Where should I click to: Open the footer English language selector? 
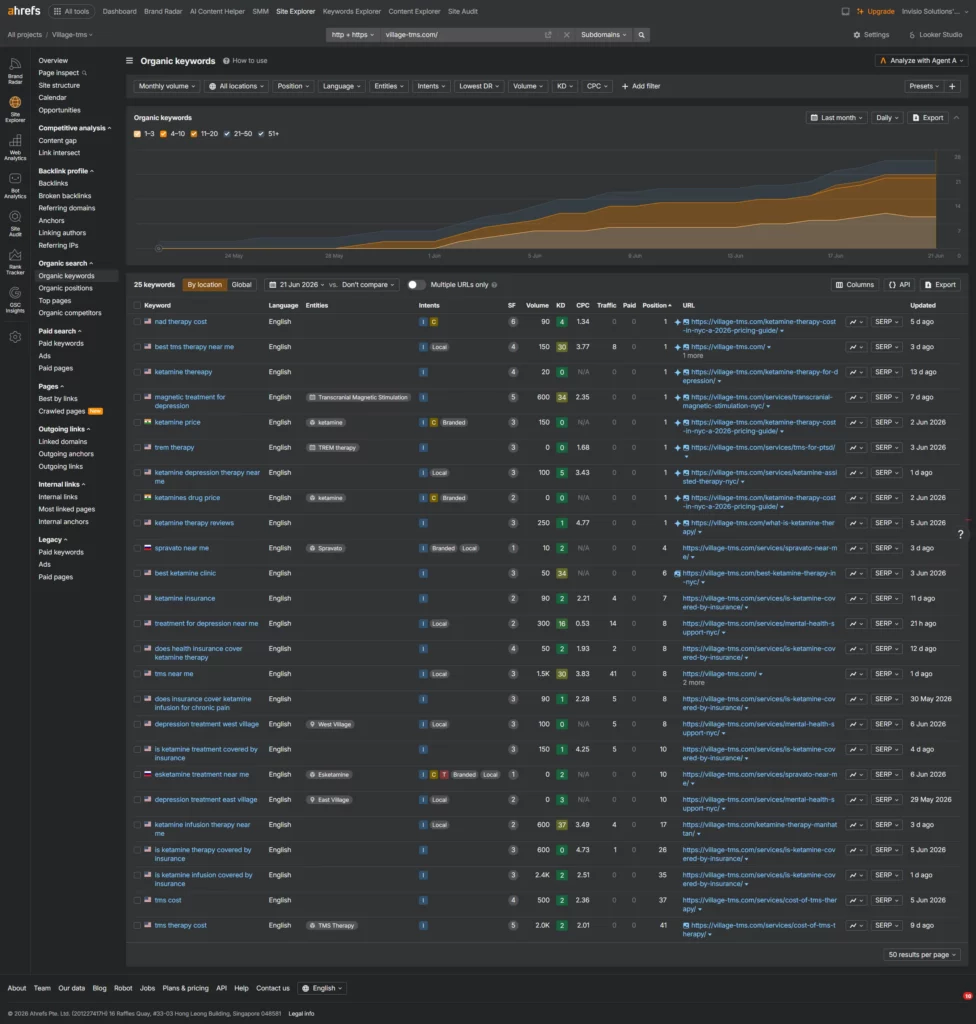[323, 988]
